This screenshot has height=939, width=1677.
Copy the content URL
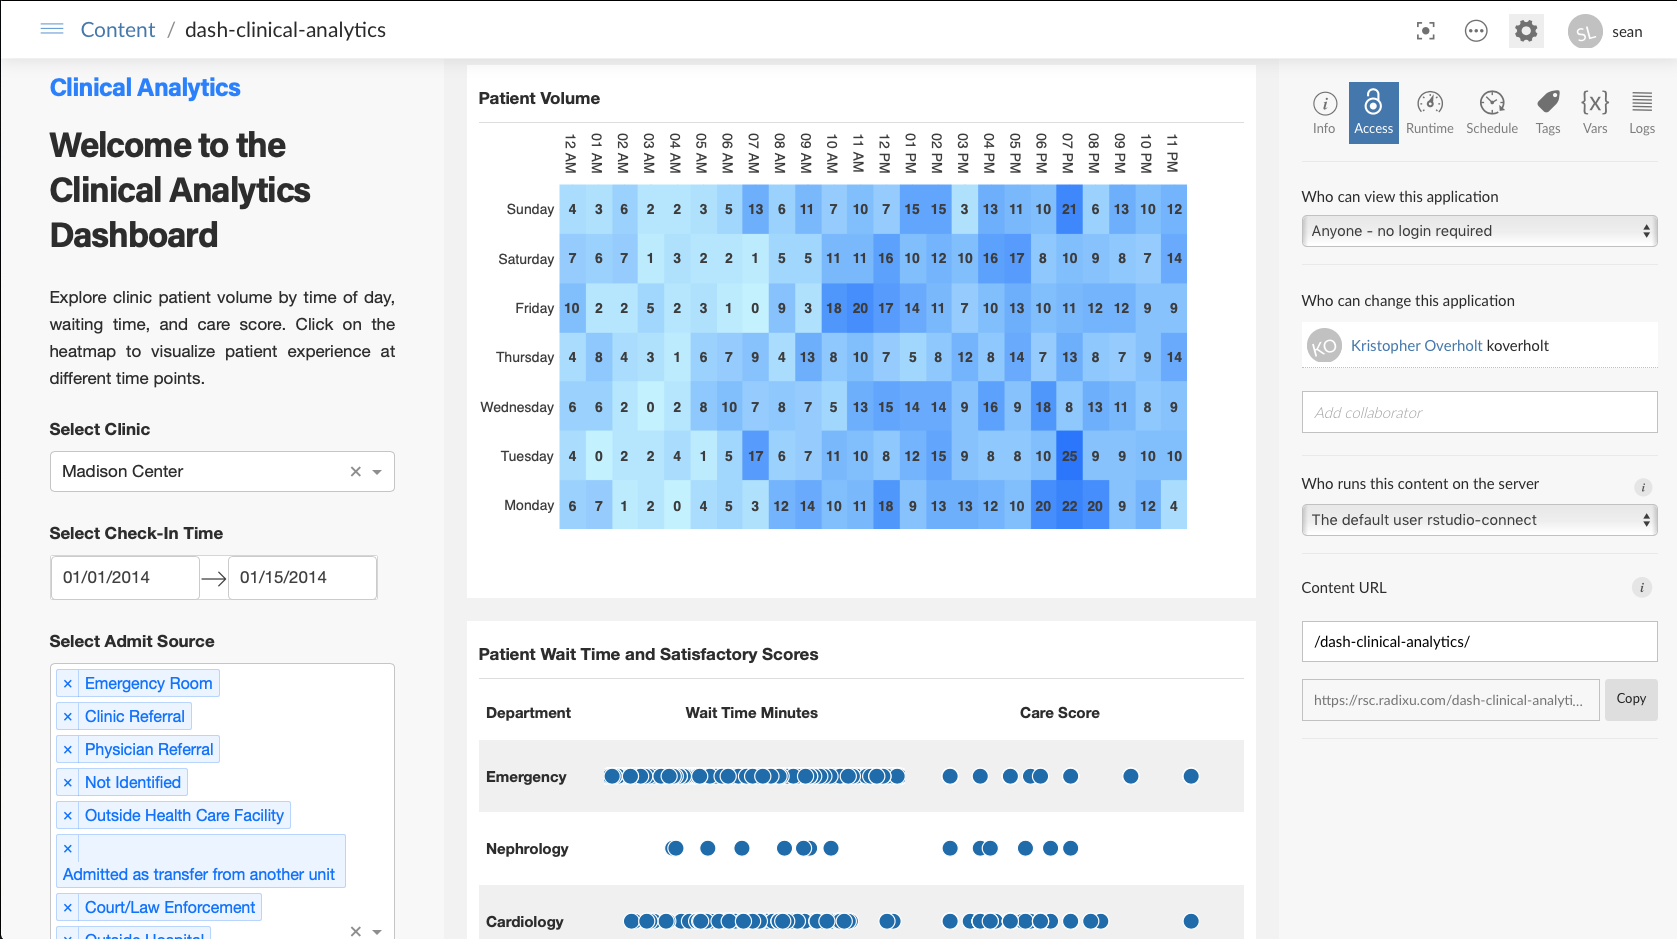click(1630, 699)
